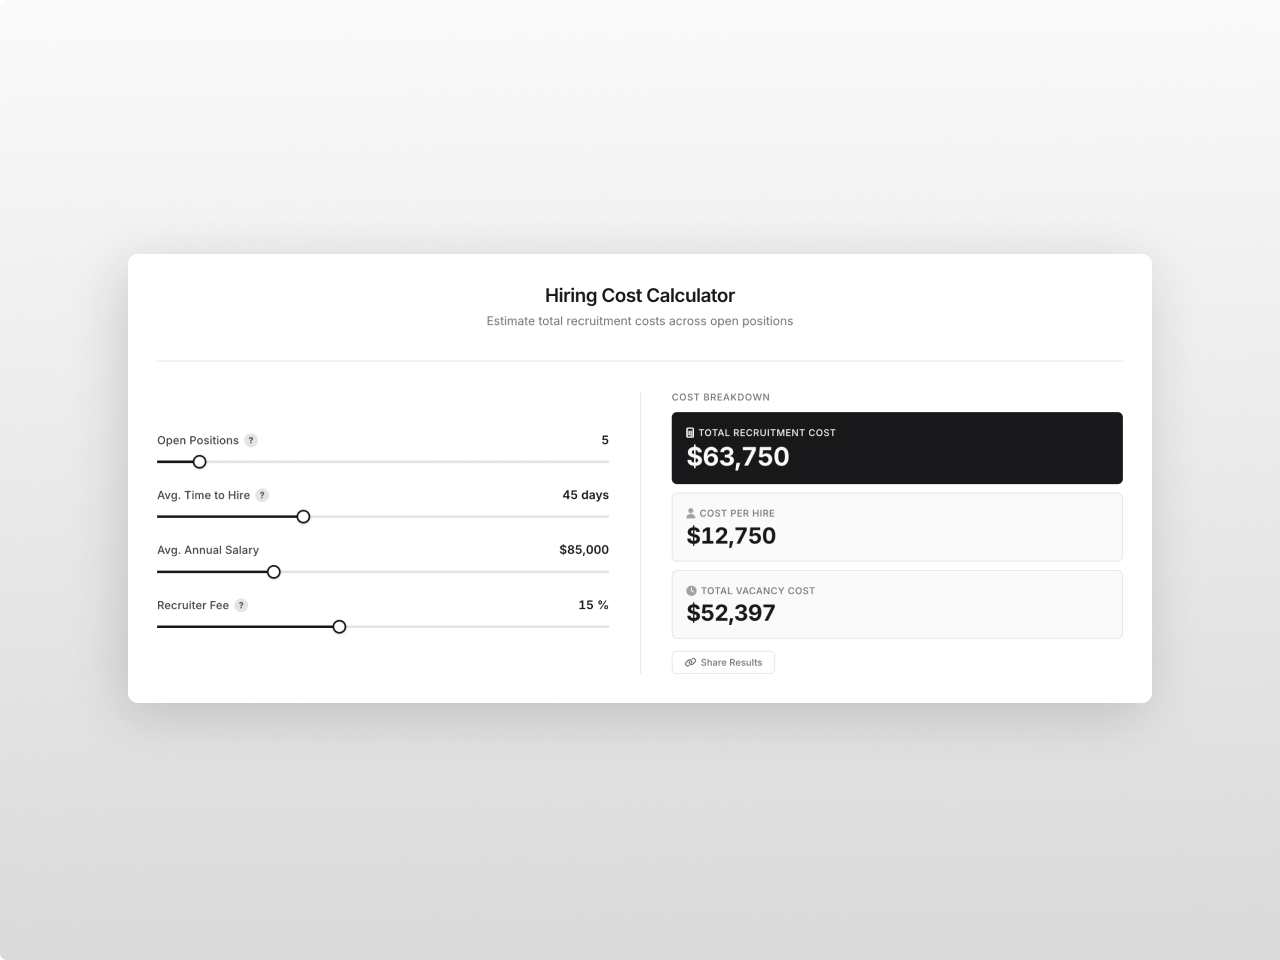Select the Cost Per Hire breakdown card
1280x960 pixels.
click(x=896, y=527)
